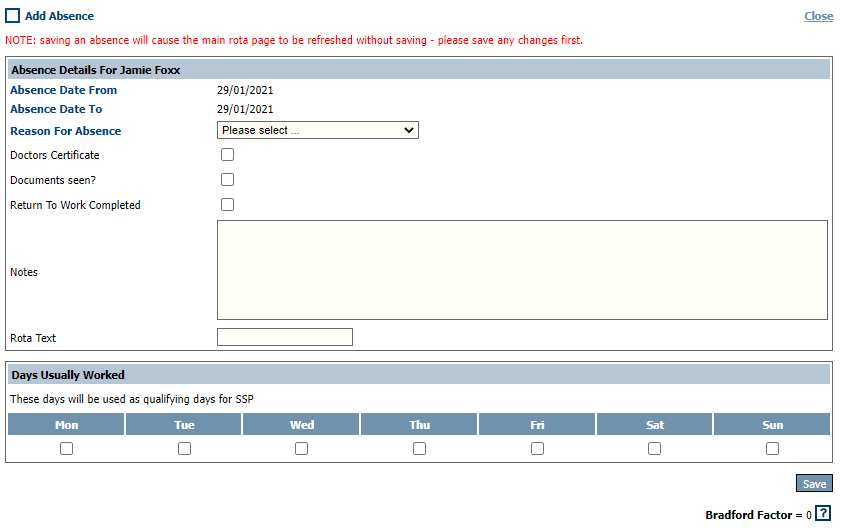This screenshot has width=841, height=529.
Task: Click the Sun column header
Action: (x=772, y=424)
